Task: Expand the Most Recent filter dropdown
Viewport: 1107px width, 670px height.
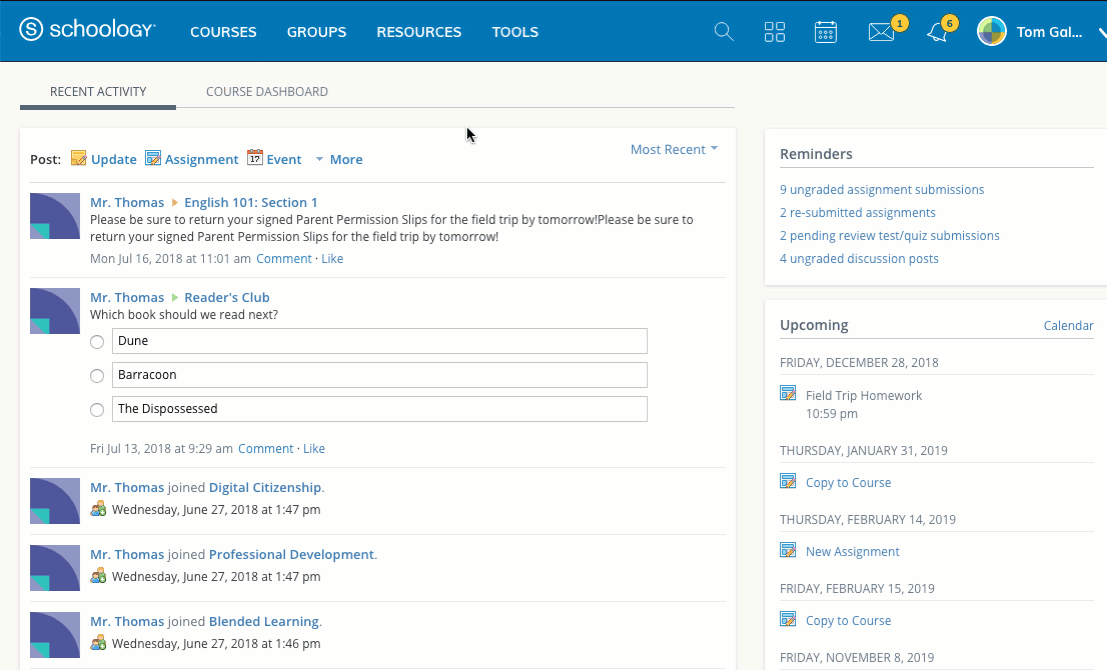Action: [x=674, y=149]
